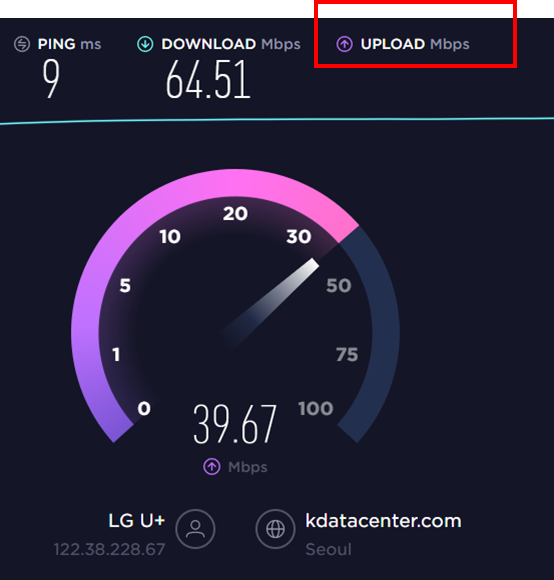This screenshot has width=554, height=580.
Task: Click the LG U+ provider name
Action: tap(136, 521)
